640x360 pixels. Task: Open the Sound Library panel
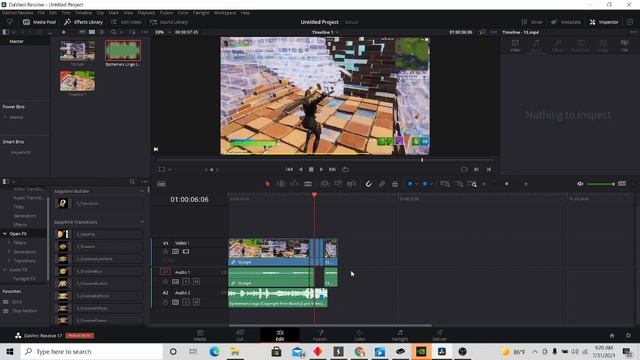[169, 22]
